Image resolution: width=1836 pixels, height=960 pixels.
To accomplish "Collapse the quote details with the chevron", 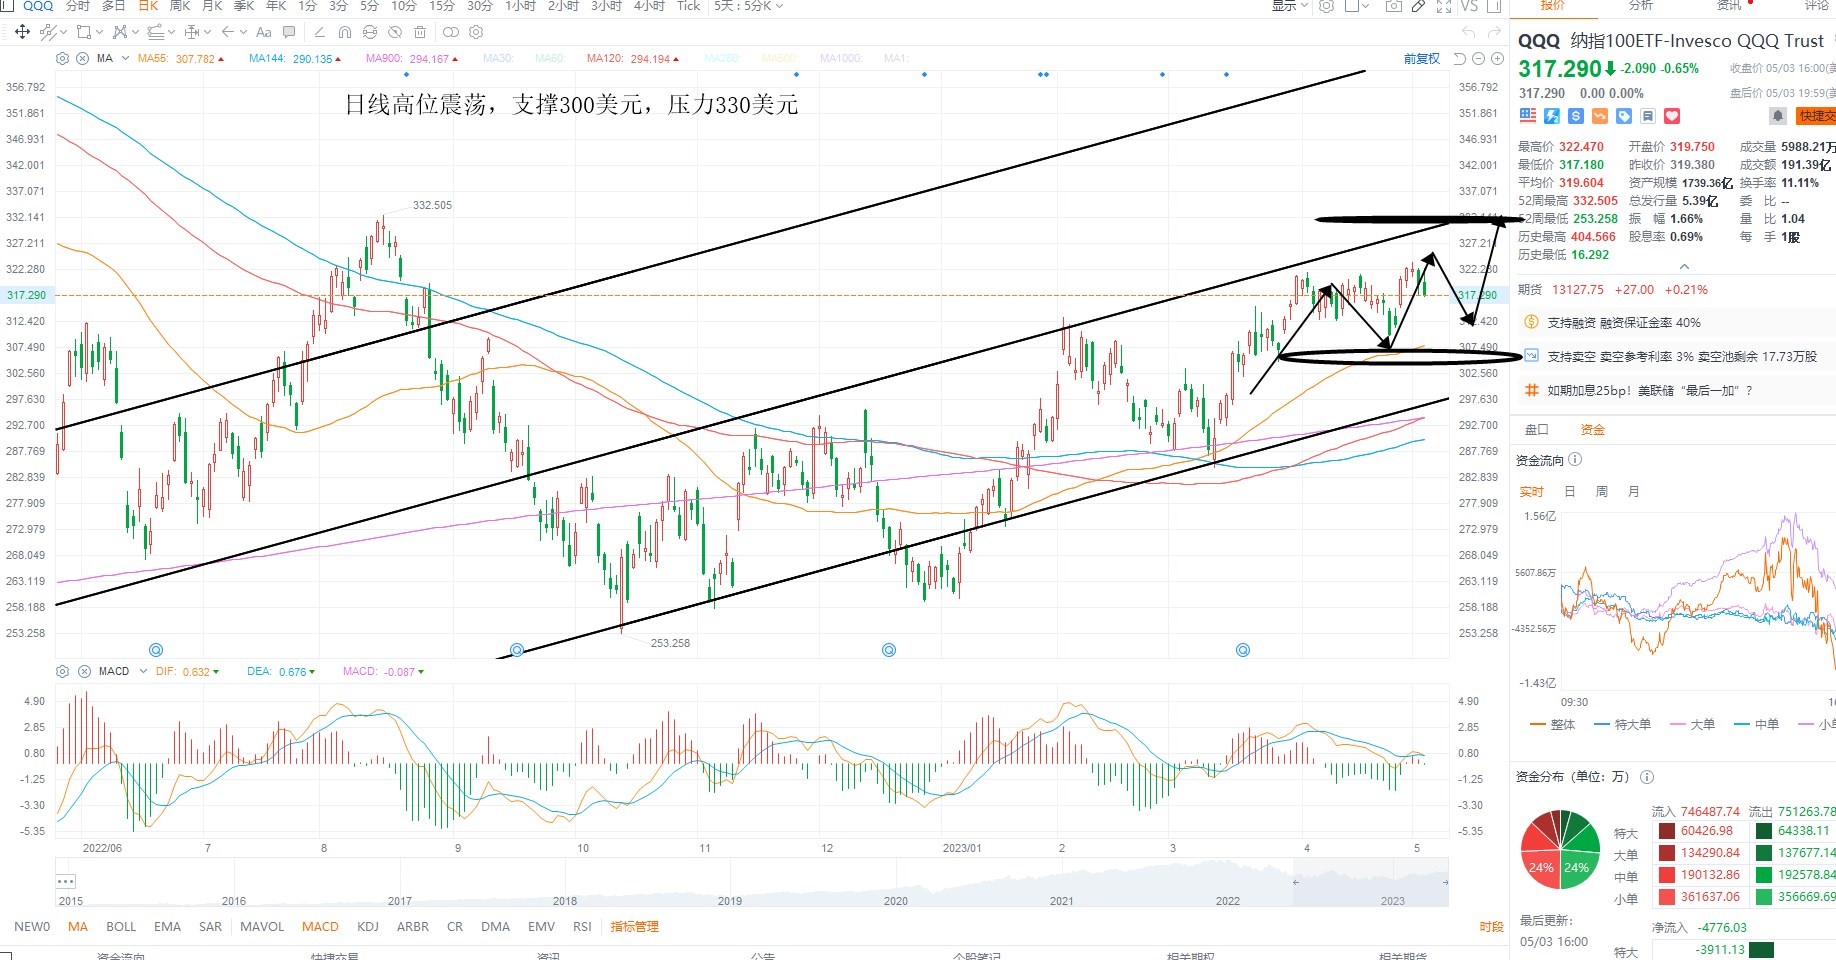I will pos(1684,267).
